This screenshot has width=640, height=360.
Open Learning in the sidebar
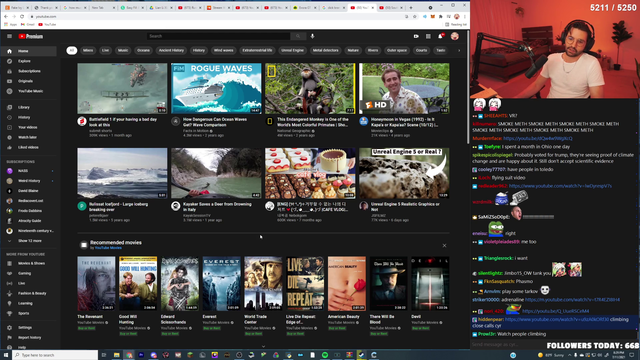pyautogui.click(x=29, y=303)
